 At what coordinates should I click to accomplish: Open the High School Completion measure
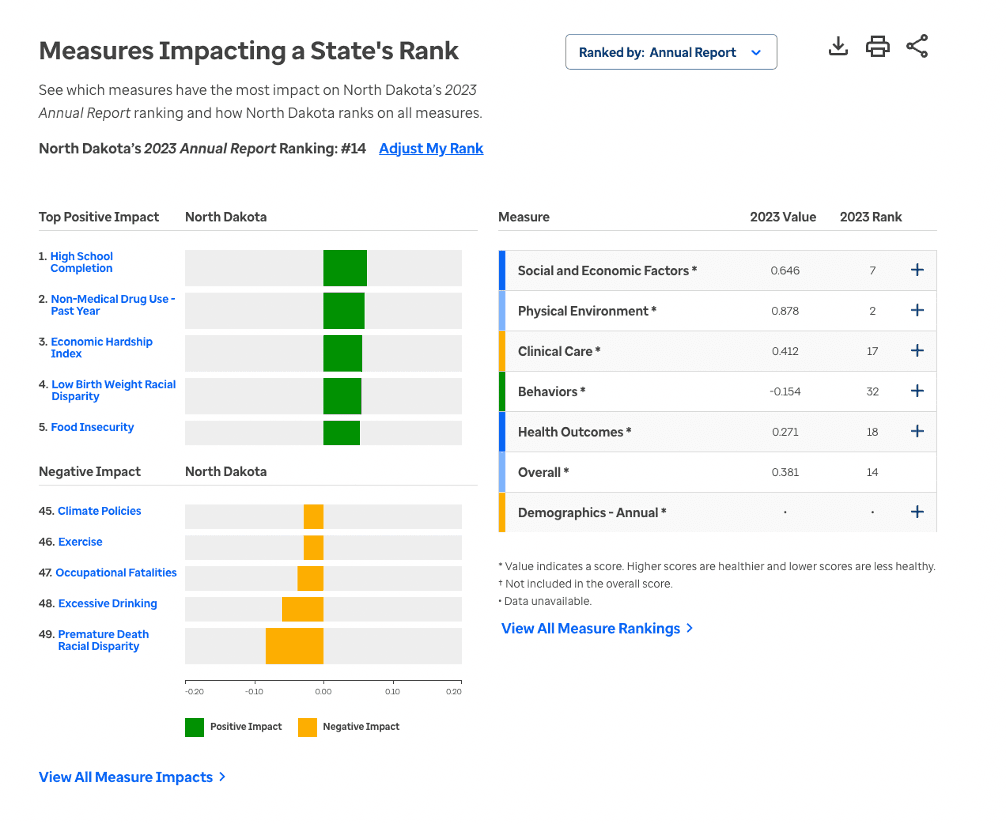point(81,262)
